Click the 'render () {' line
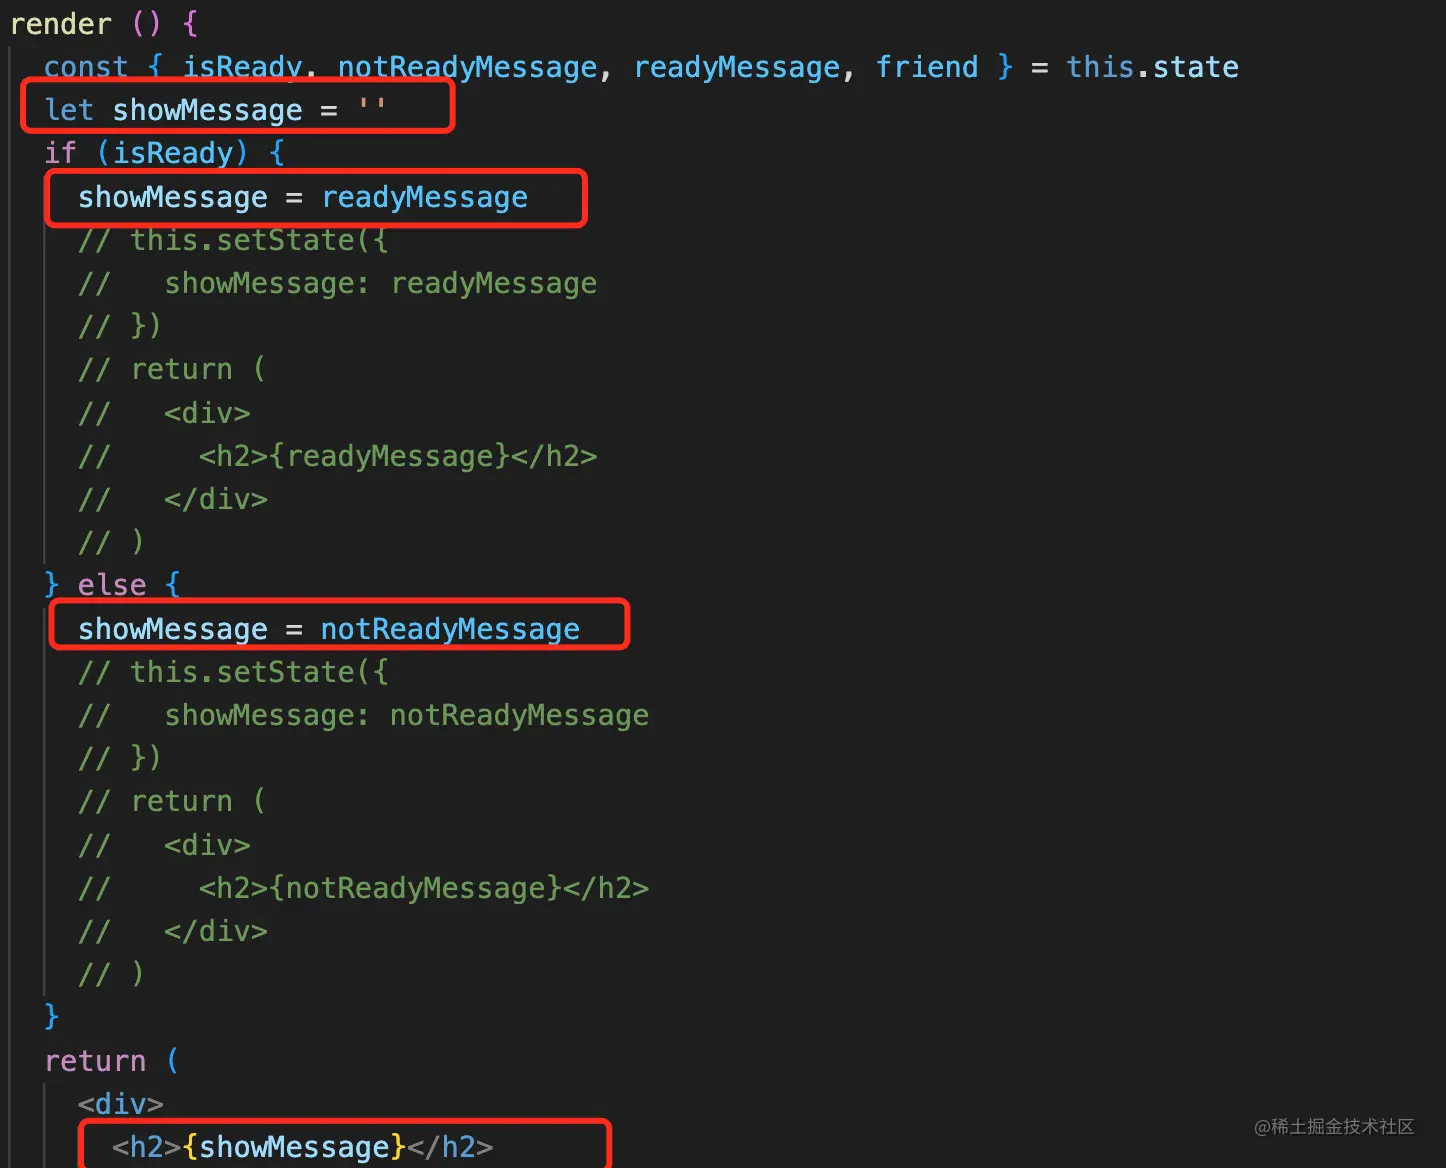 point(104,23)
